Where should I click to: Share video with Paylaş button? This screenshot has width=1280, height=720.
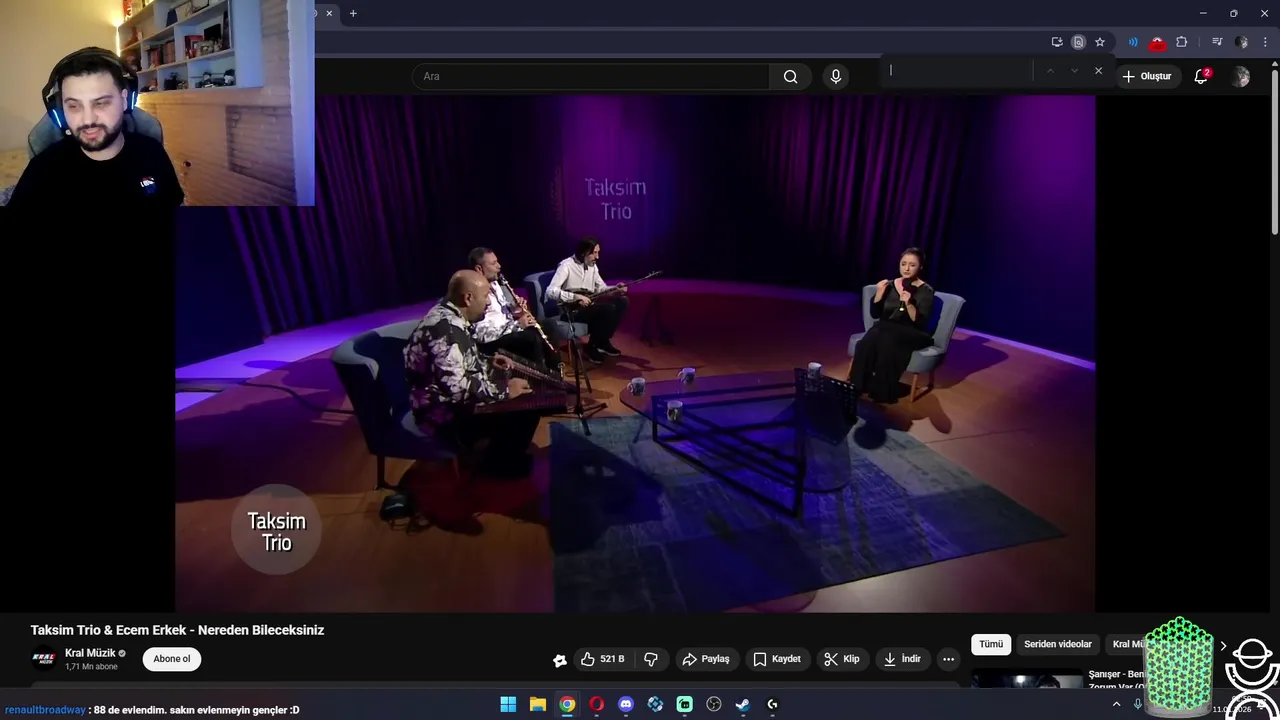pos(706,659)
